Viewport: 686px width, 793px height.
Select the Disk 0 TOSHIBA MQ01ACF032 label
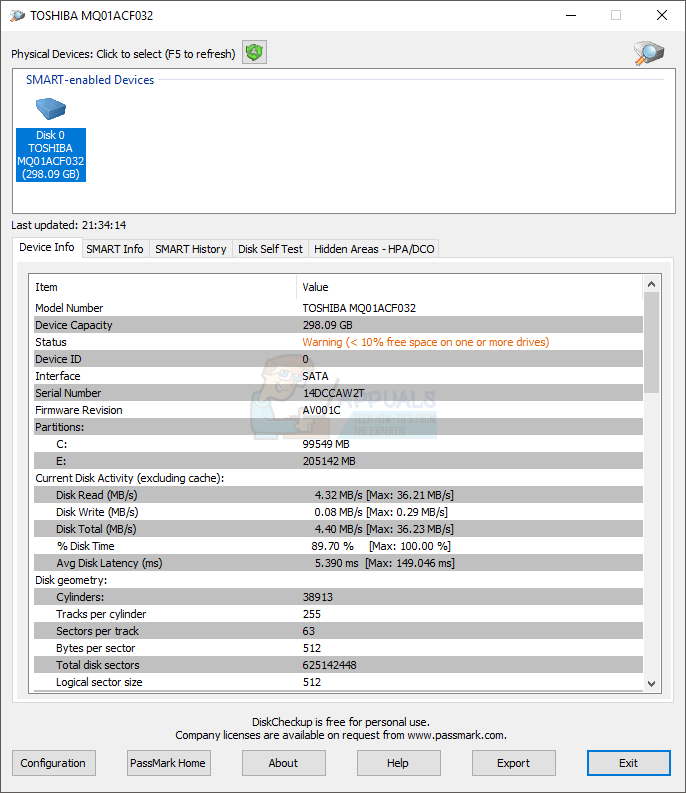pyautogui.click(x=51, y=155)
